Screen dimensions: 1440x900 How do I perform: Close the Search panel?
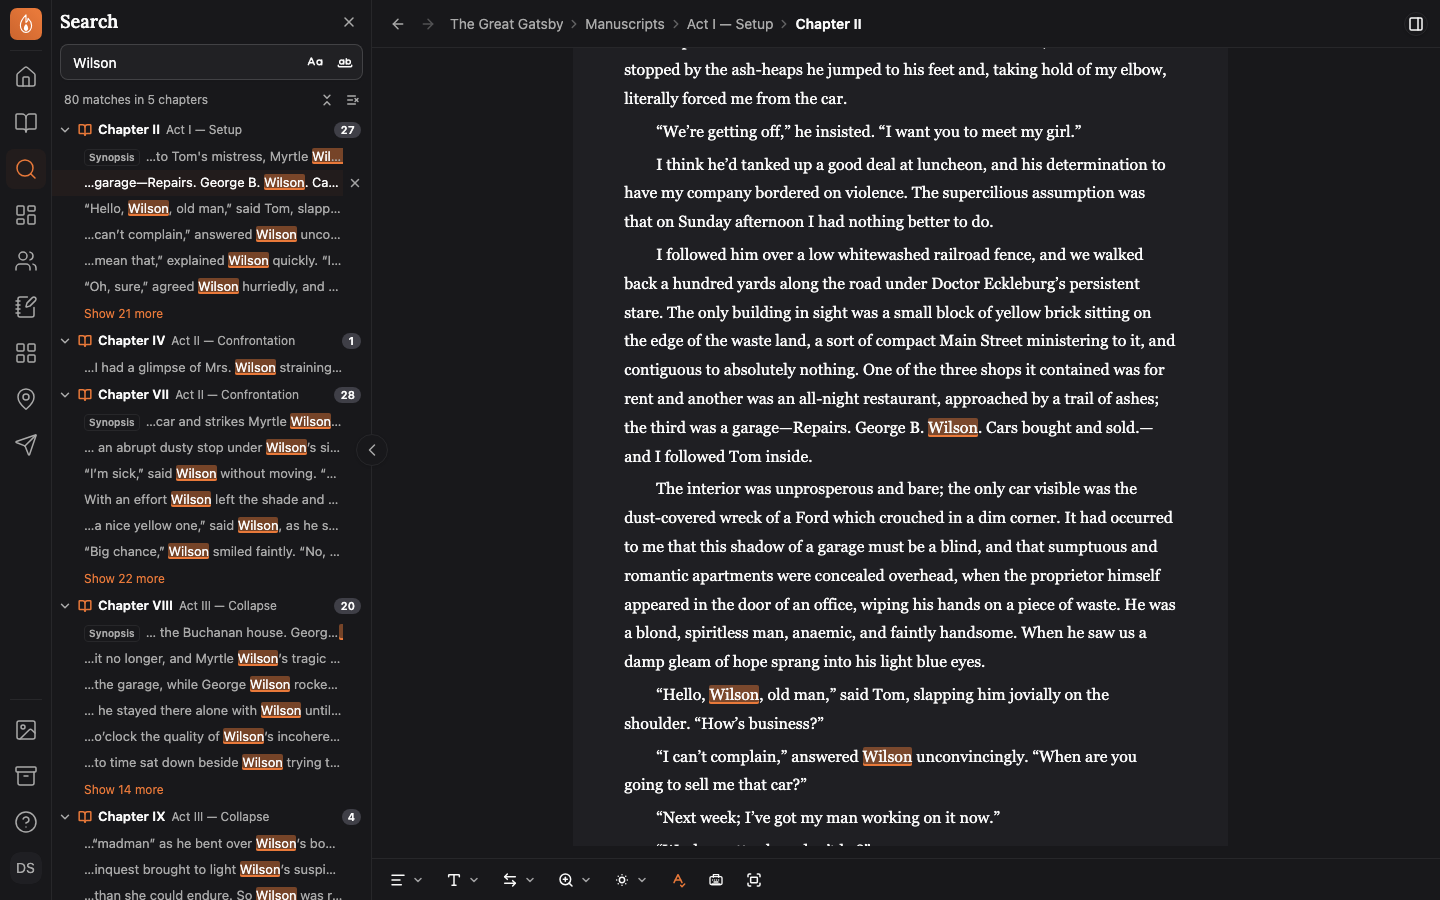pyautogui.click(x=349, y=22)
